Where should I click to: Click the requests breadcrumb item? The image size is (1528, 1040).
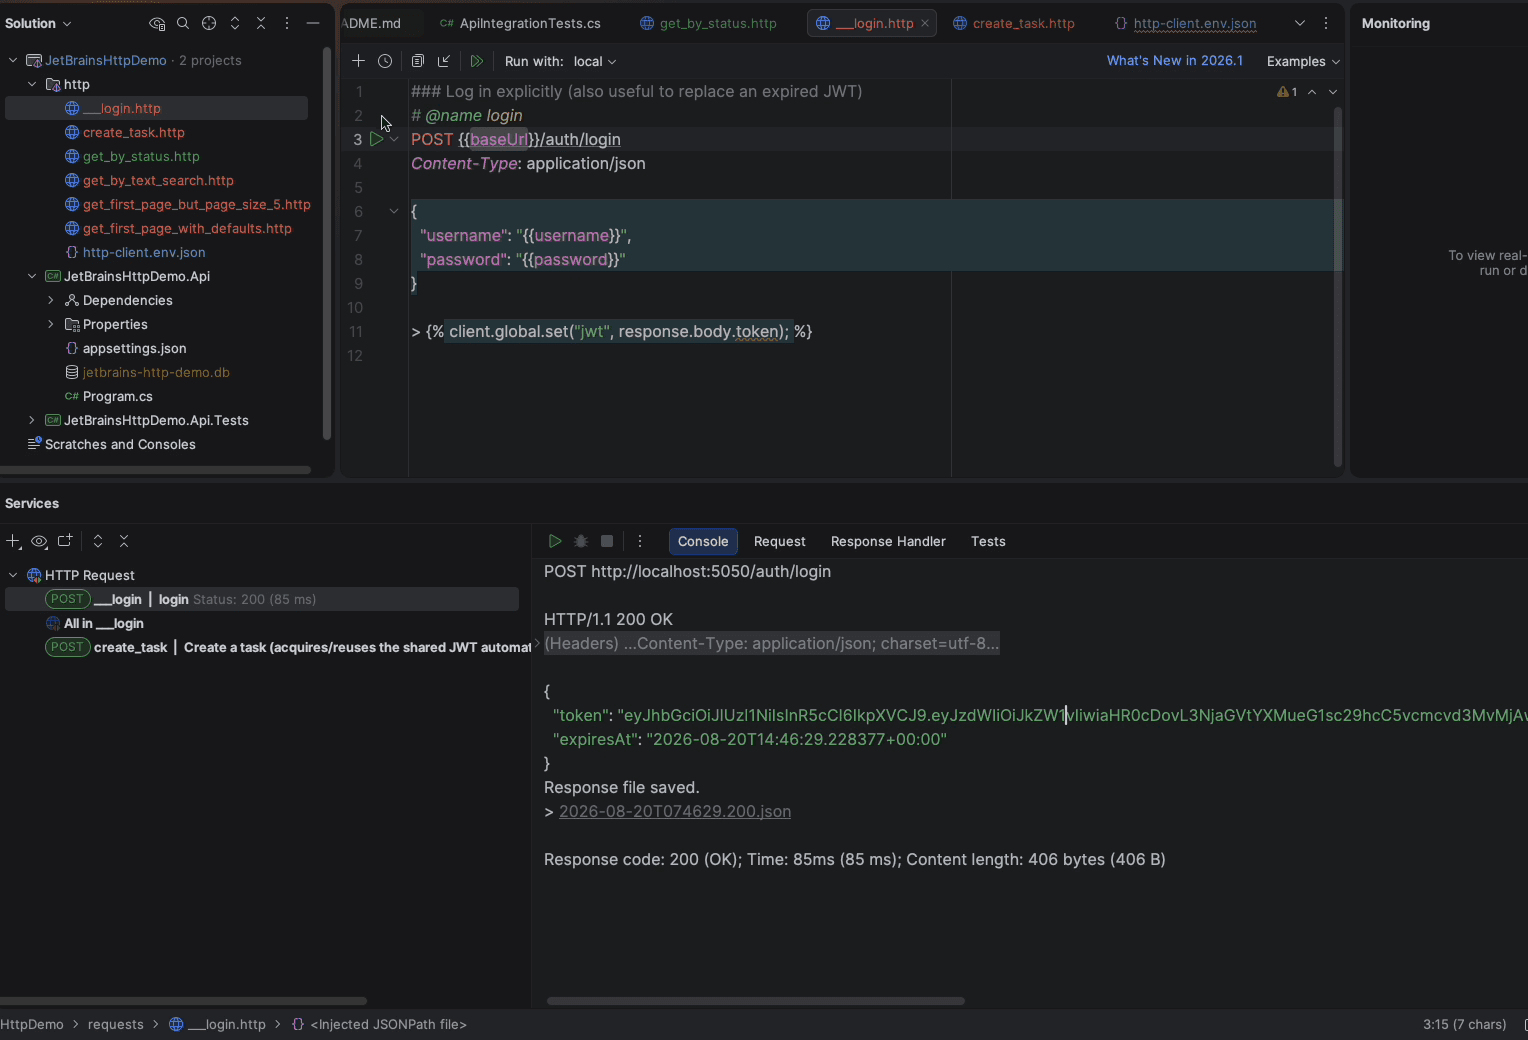[116, 1024]
